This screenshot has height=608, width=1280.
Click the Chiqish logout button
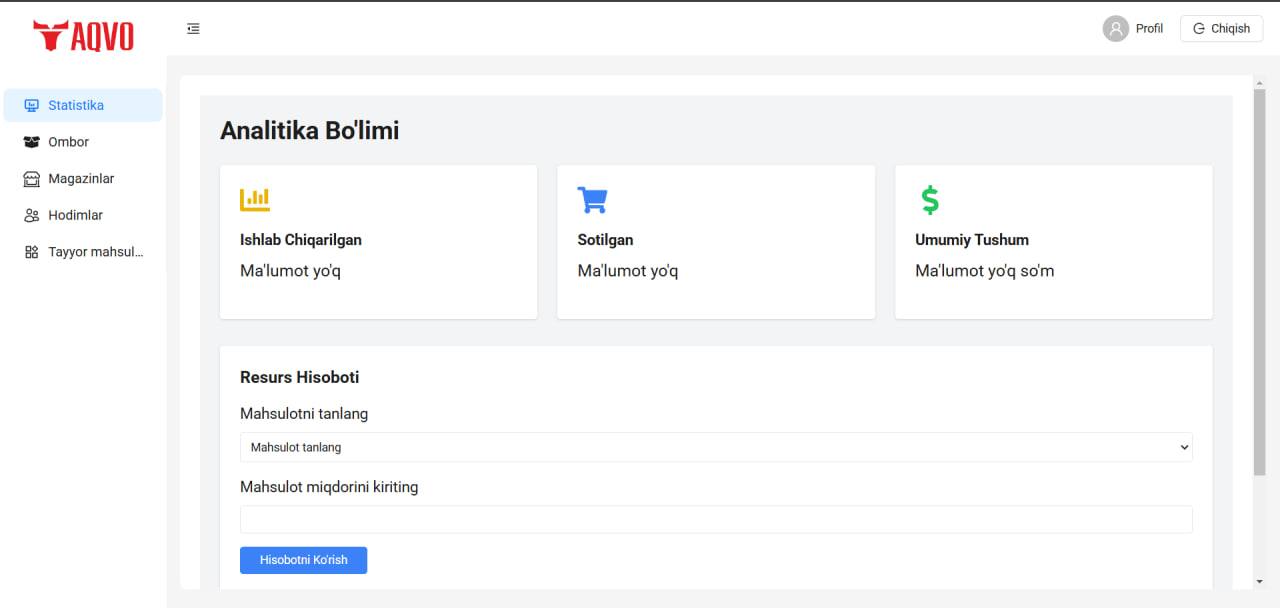(1221, 28)
